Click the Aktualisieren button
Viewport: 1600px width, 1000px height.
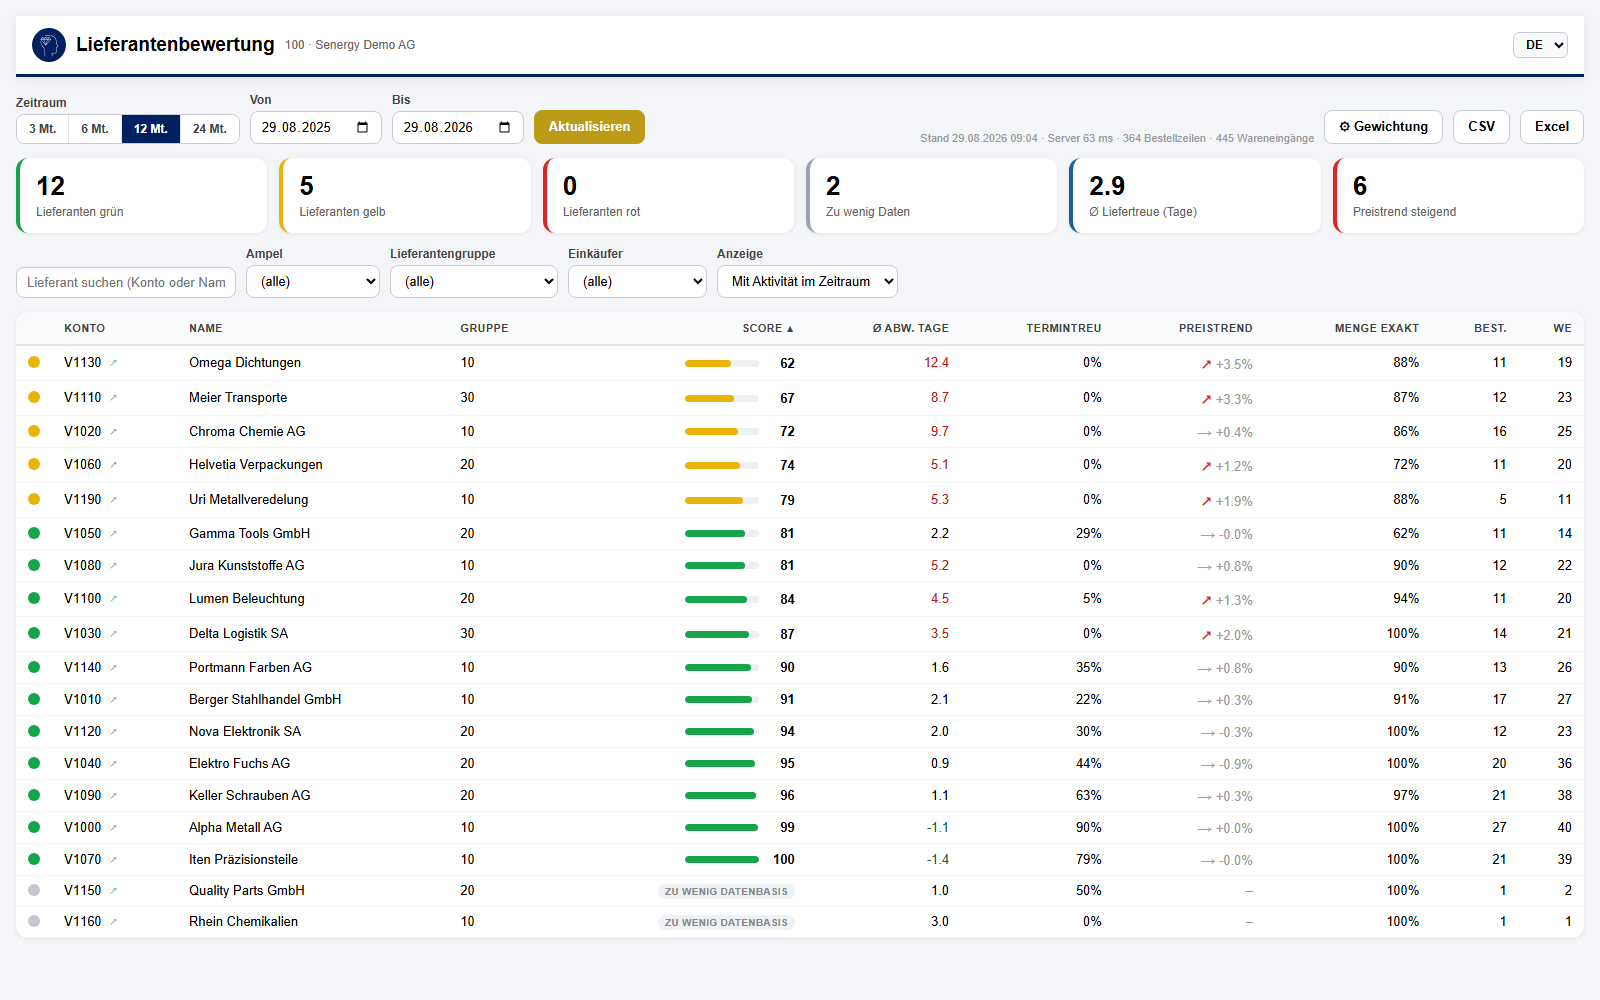tap(589, 127)
